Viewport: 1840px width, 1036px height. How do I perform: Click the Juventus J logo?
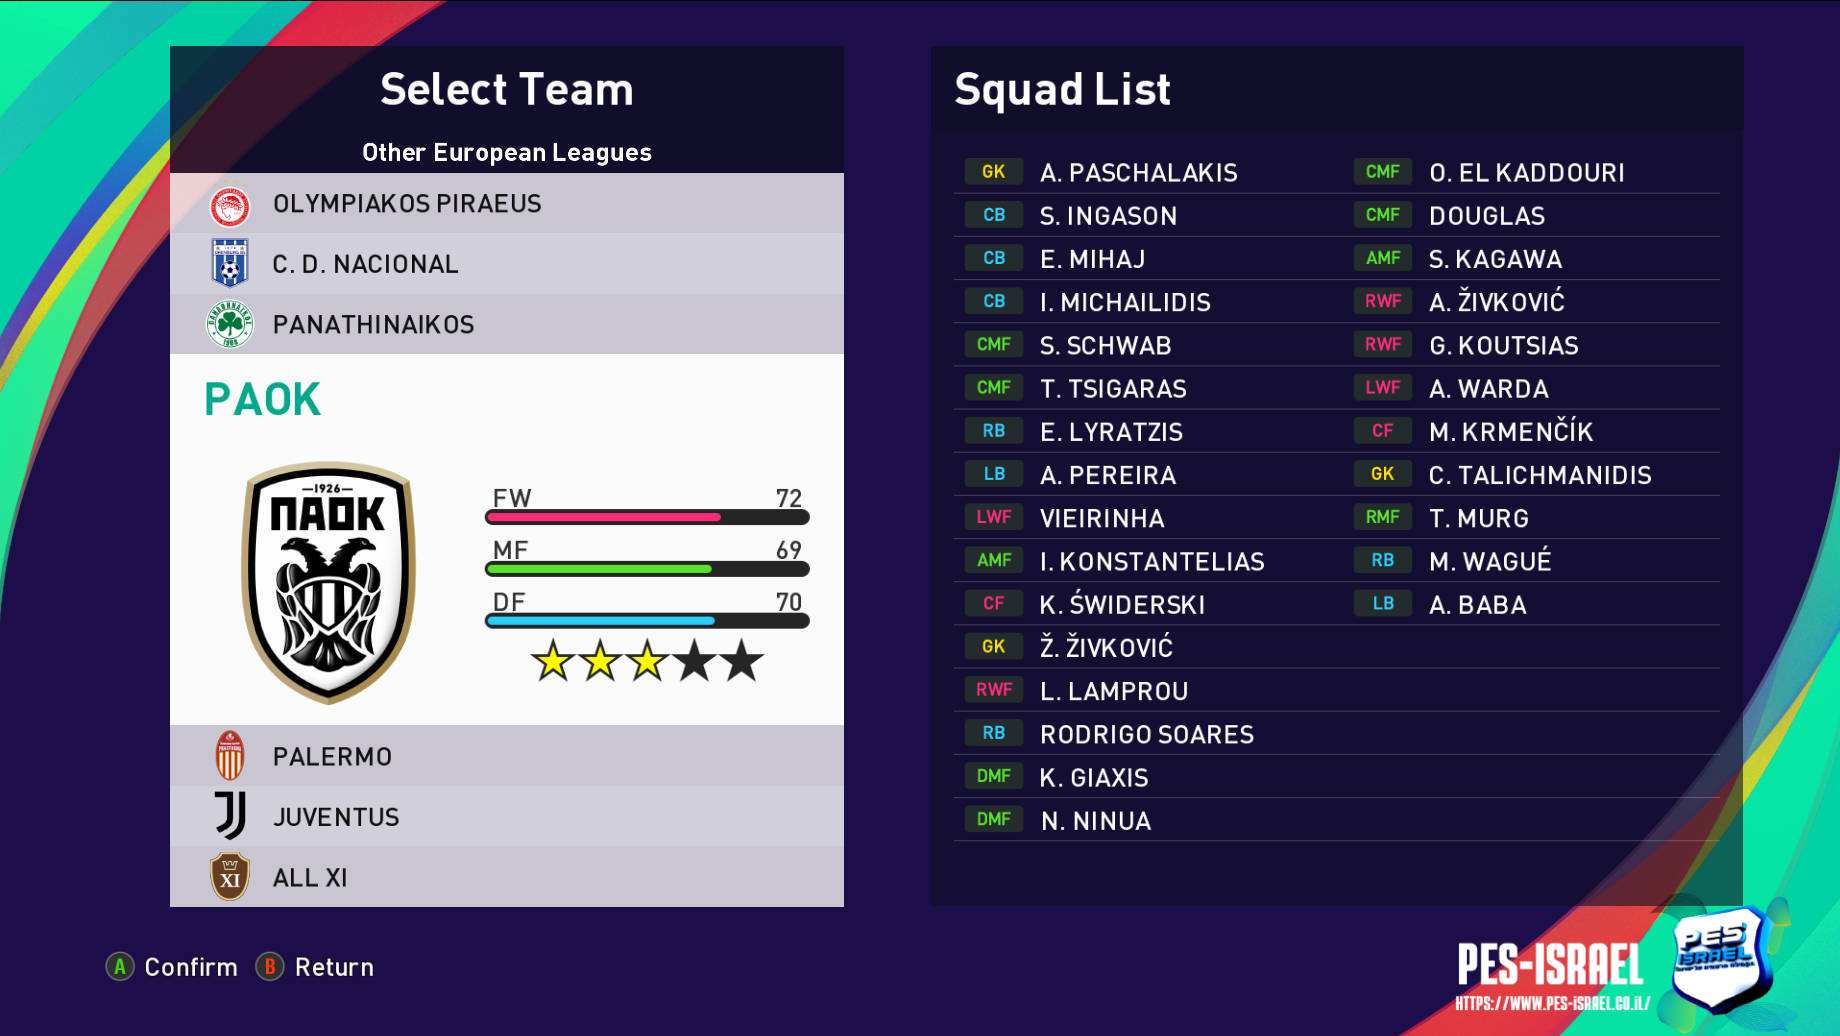[x=230, y=816]
